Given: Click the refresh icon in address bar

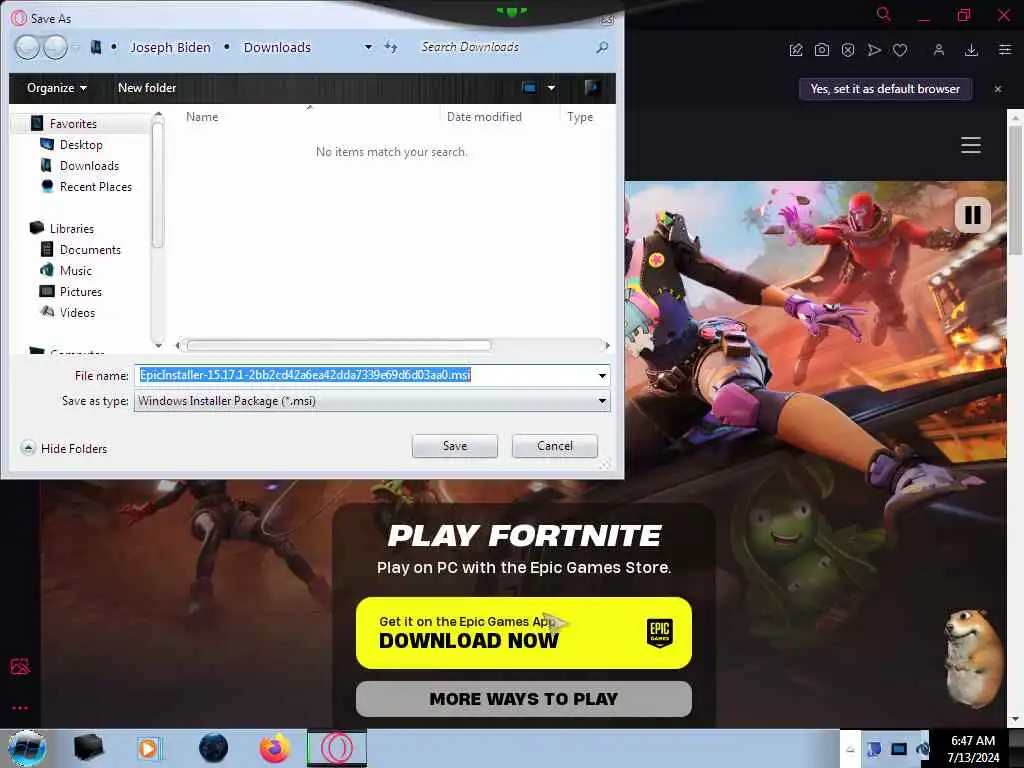Looking at the screenshot, I should coord(391,47).
